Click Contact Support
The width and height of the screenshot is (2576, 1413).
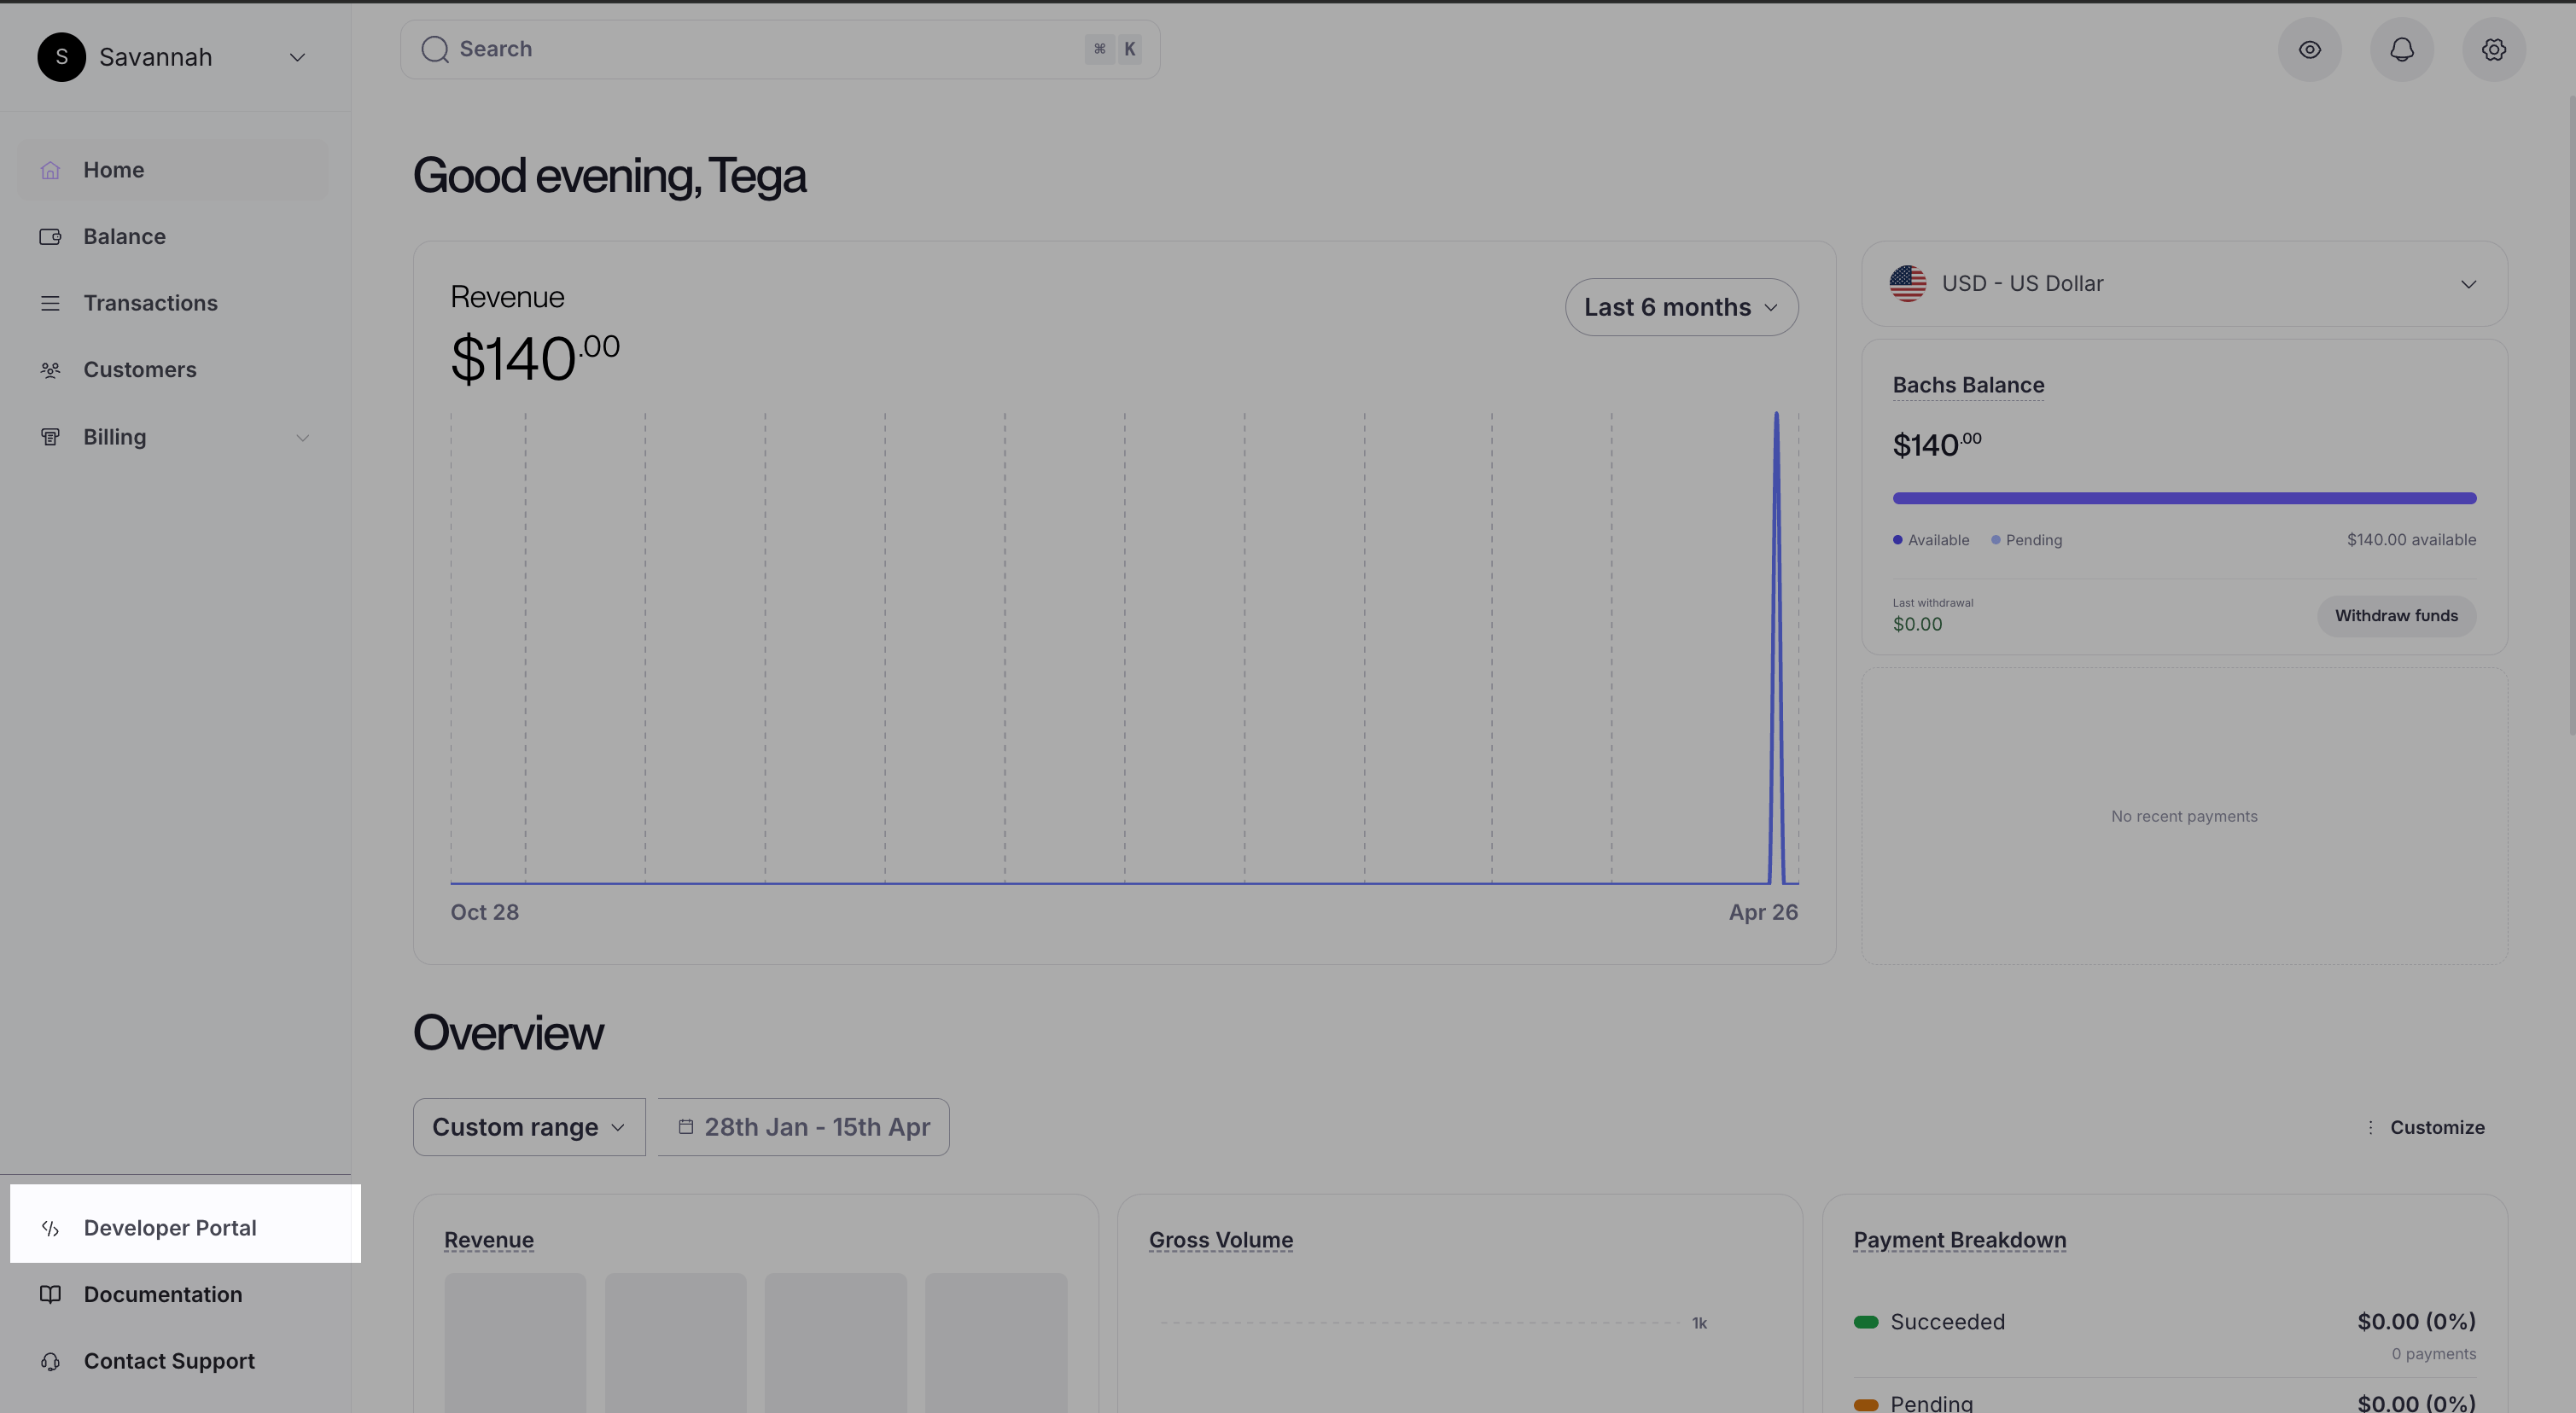point(173,1361)
